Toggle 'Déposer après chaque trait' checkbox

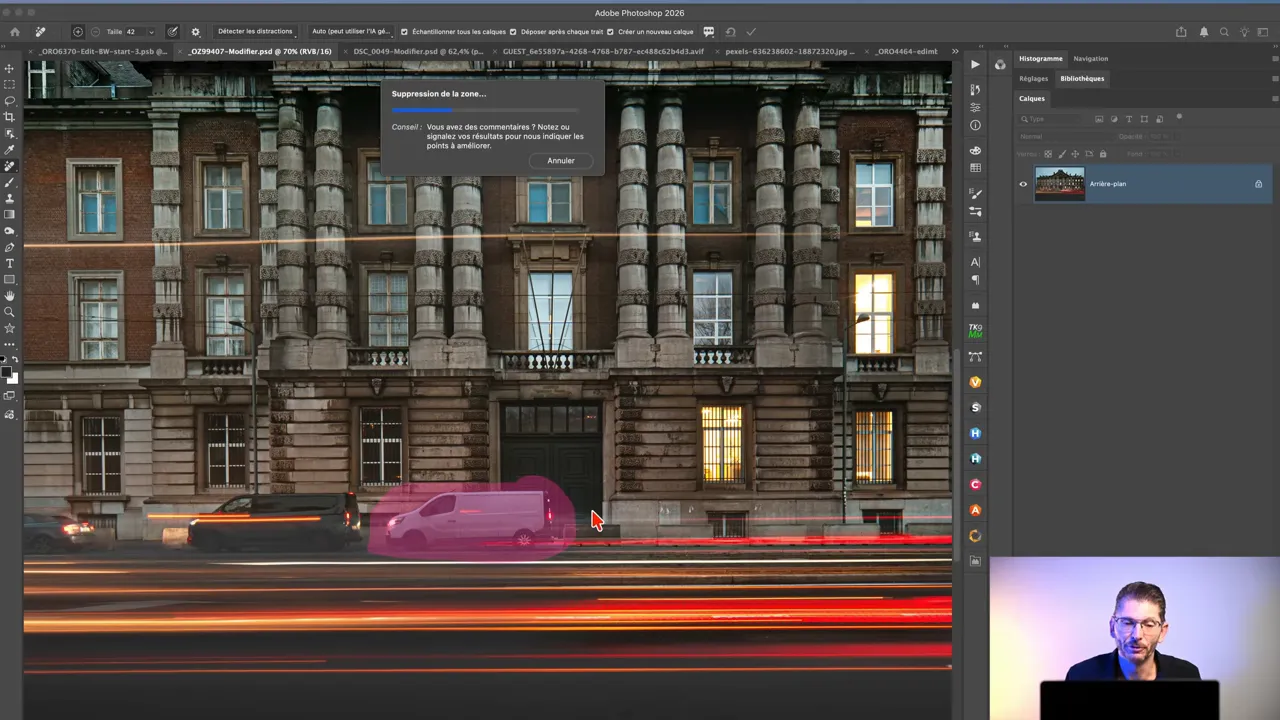513,32
